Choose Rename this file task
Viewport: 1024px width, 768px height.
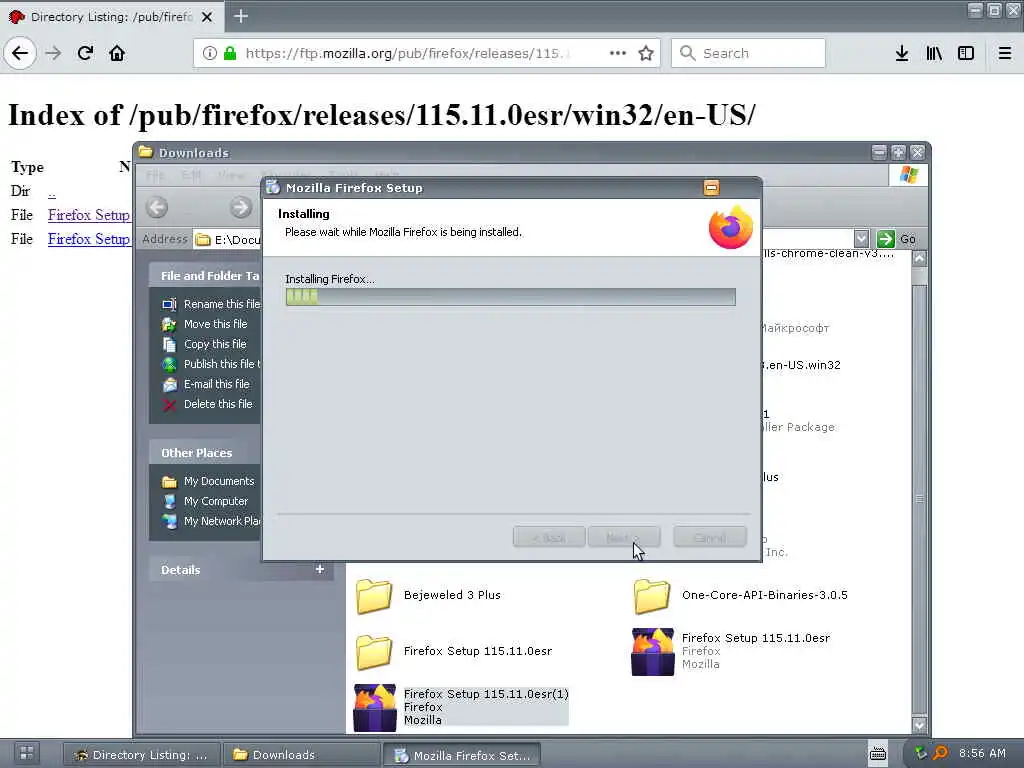click(x=211, y=304)
